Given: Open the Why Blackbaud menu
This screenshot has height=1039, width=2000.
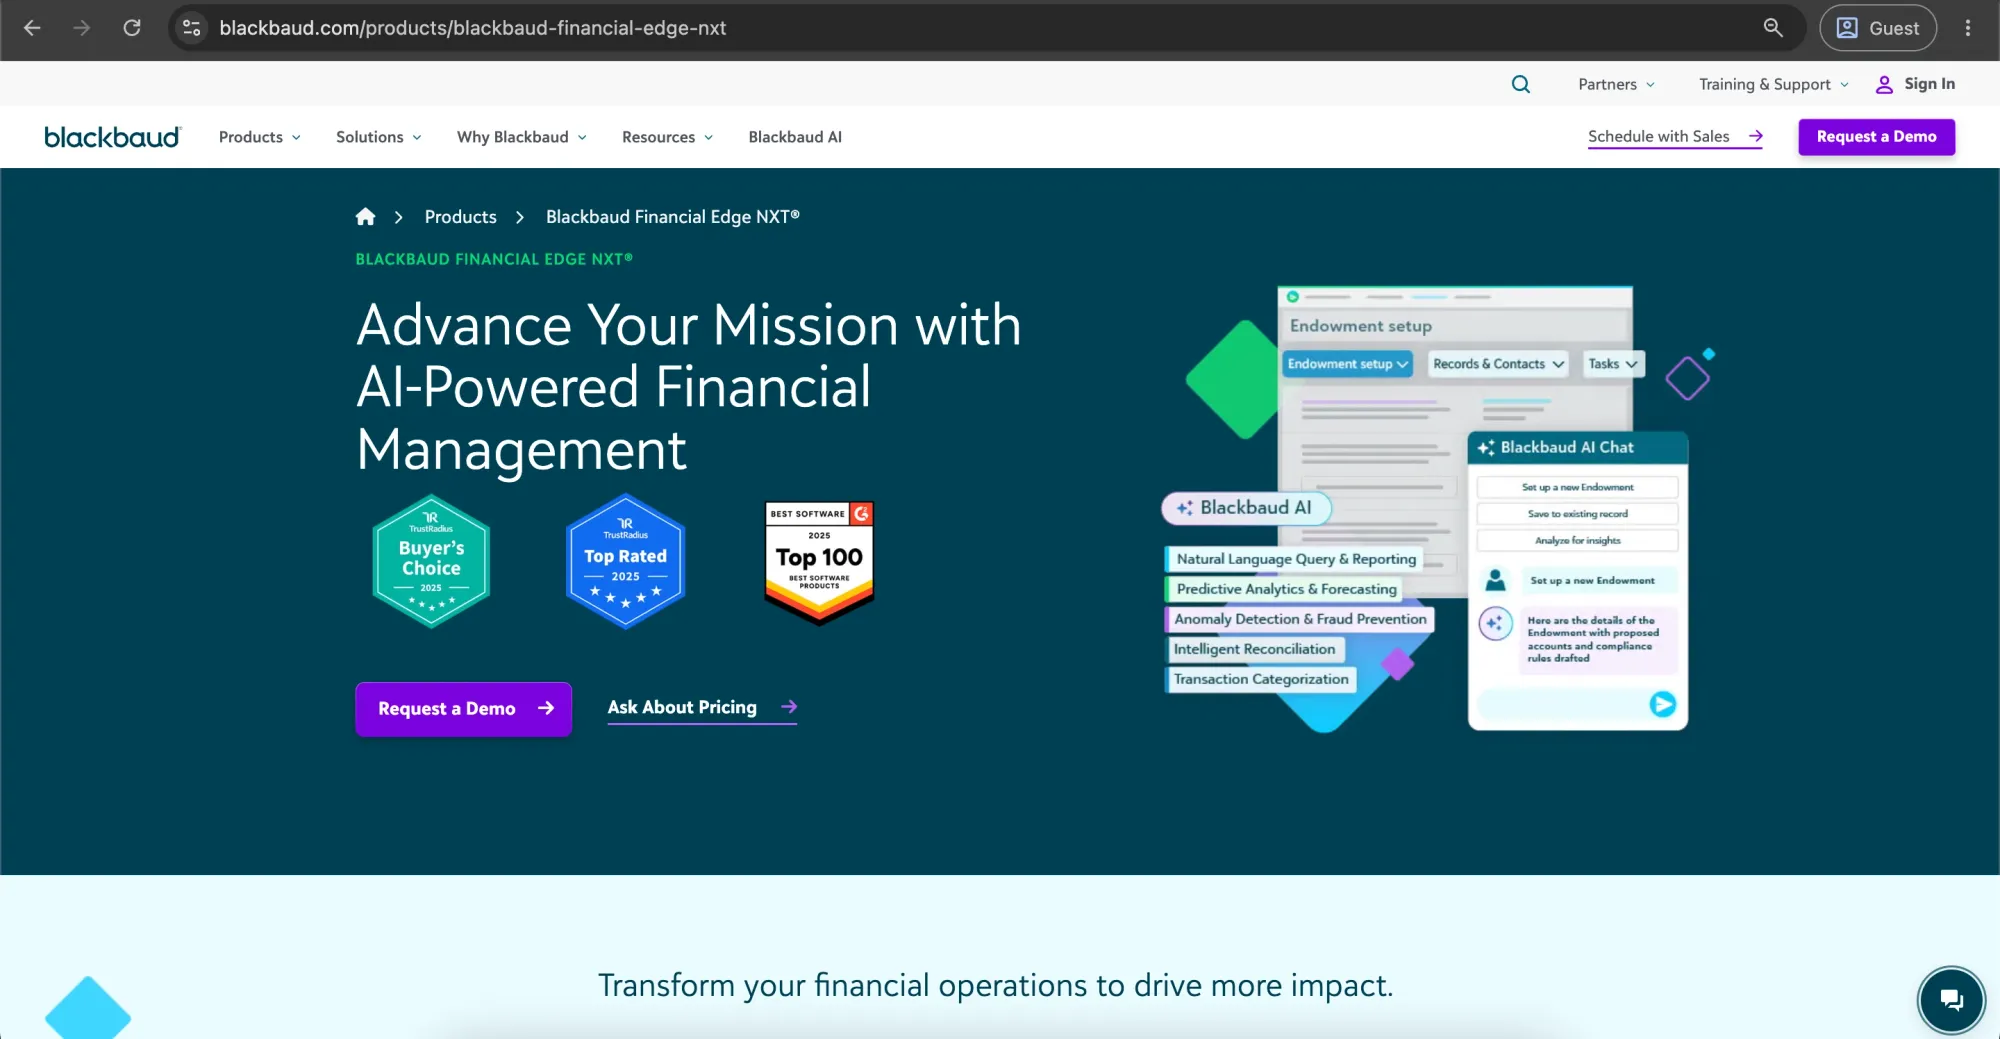Looking at the screenshot, I should coord(522,137).
